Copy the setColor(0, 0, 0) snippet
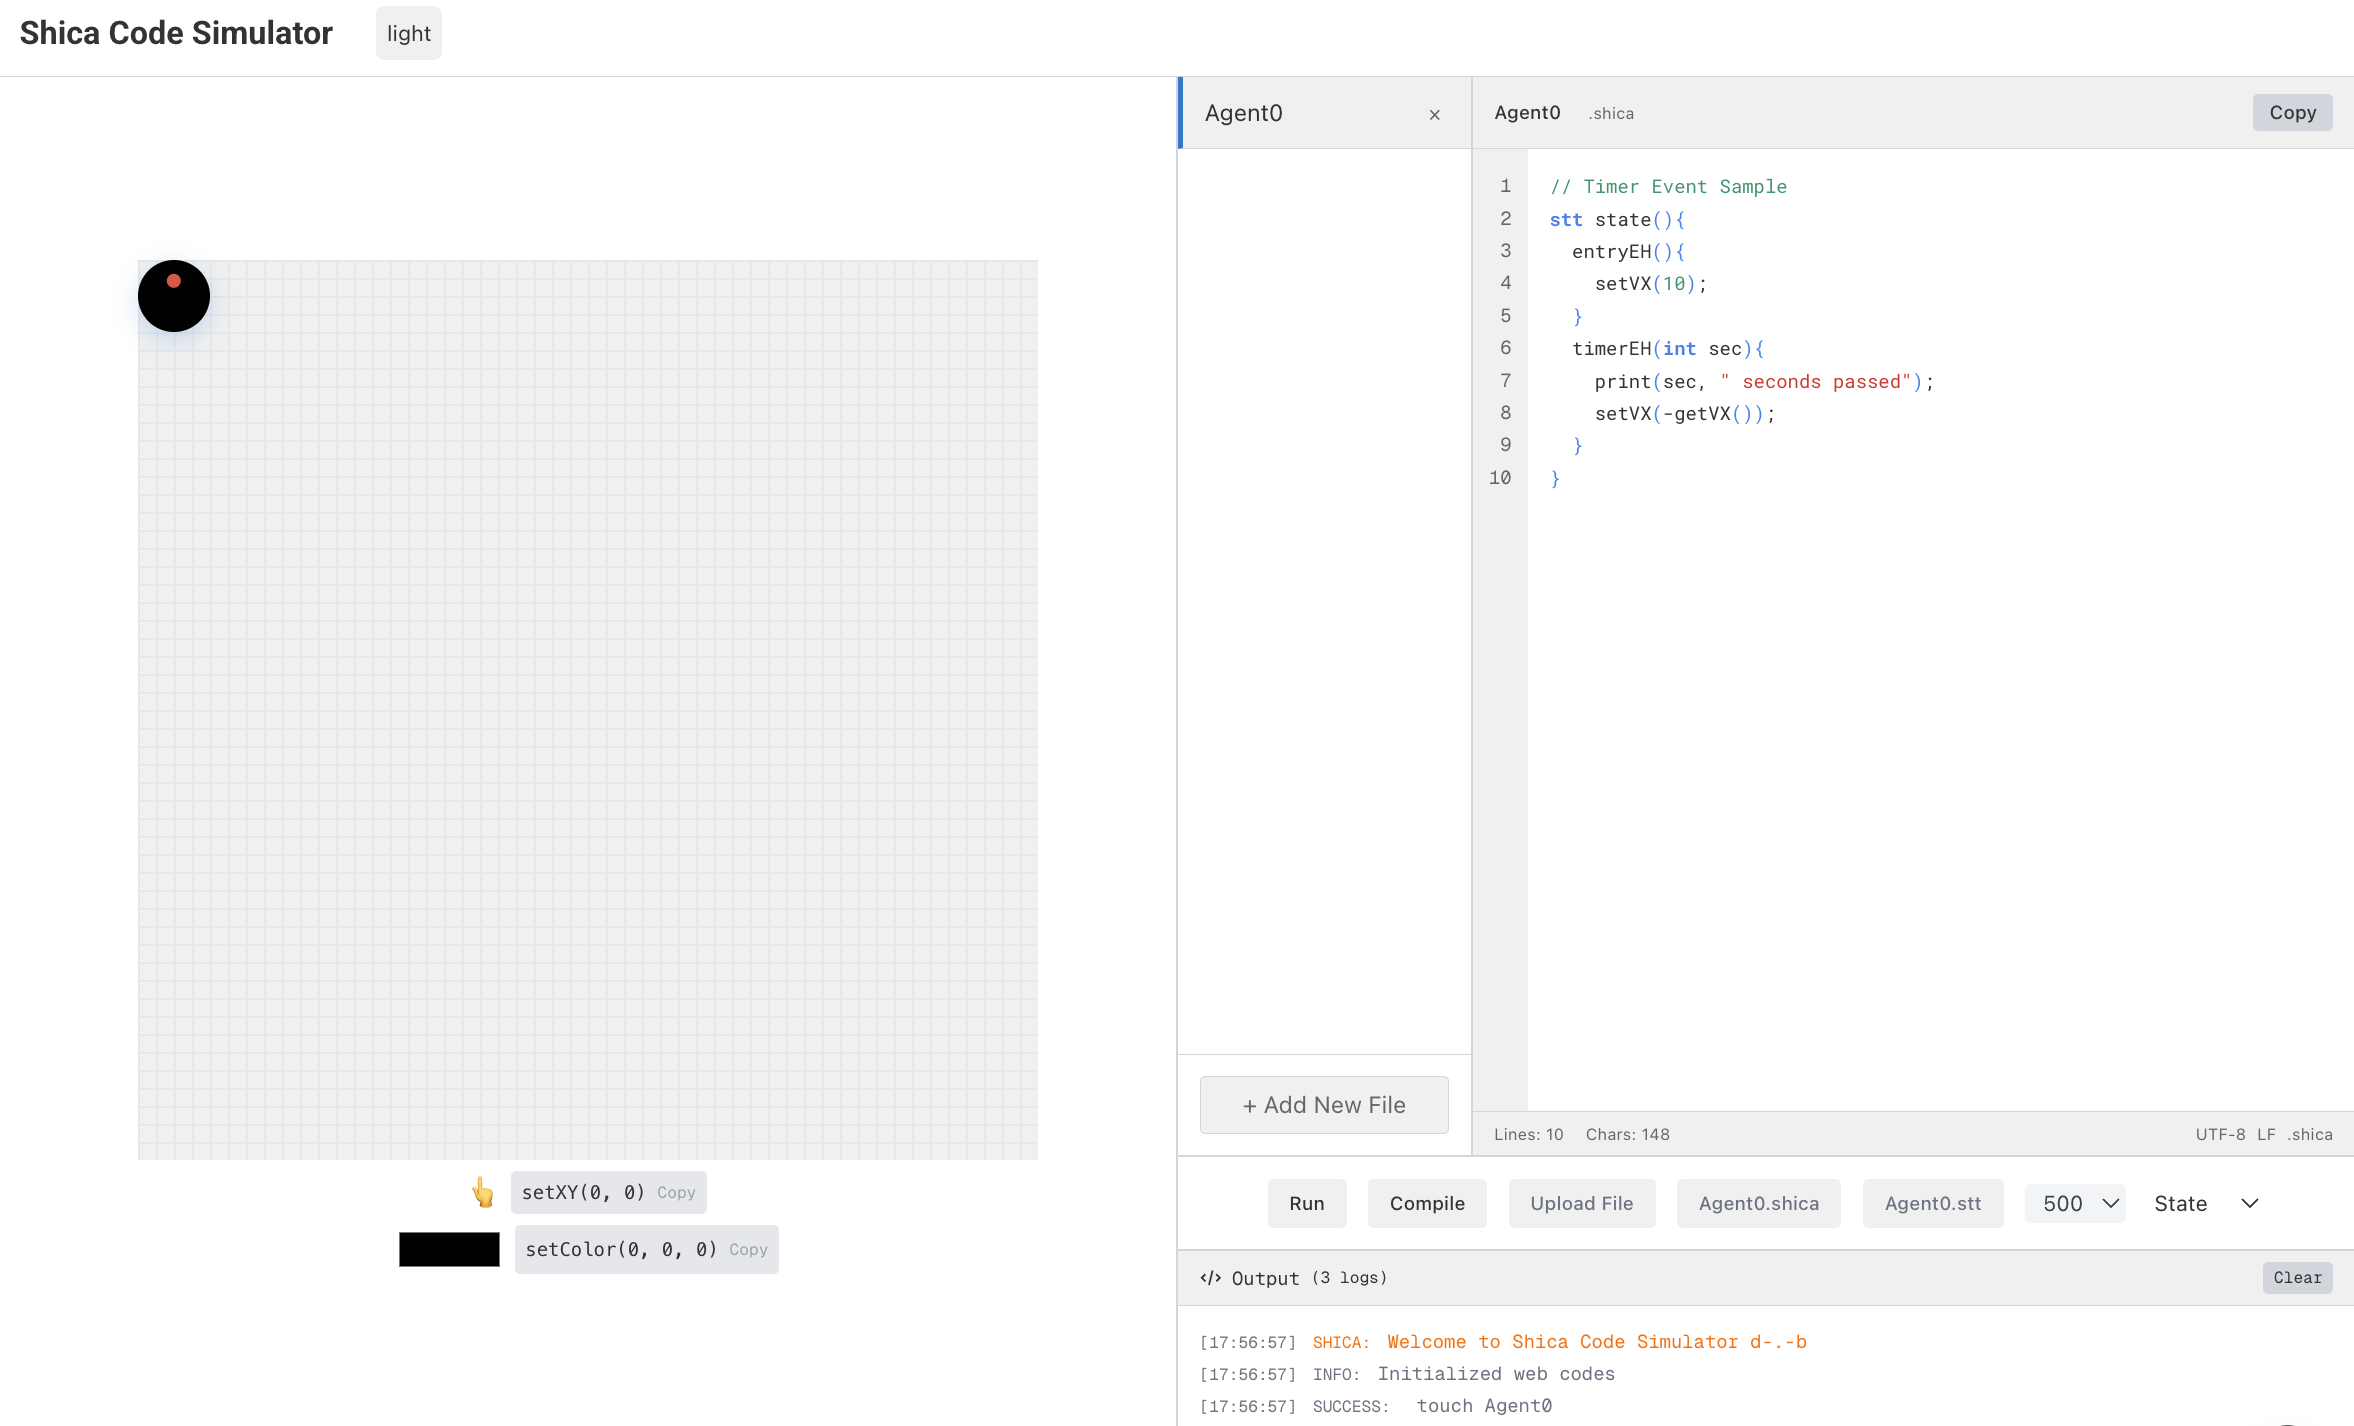The width and height of the screenshot is (2354, 1426). pyautogui.click(x=748, y=1249)
